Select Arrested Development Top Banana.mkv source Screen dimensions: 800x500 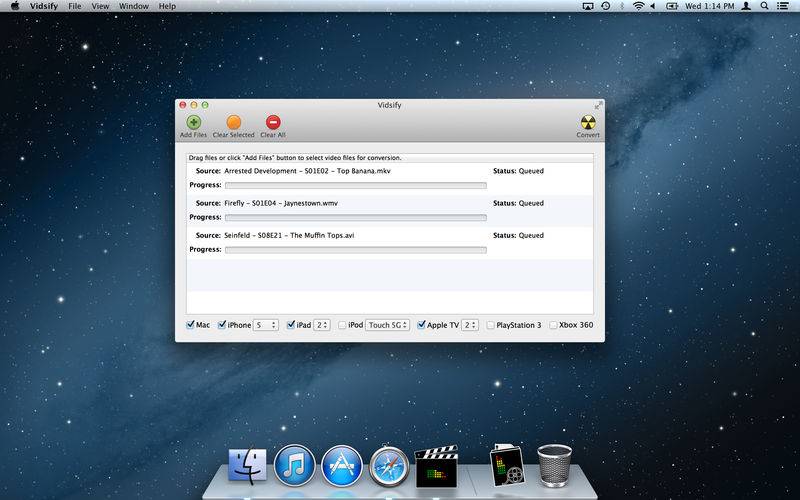tap(307, 171)
